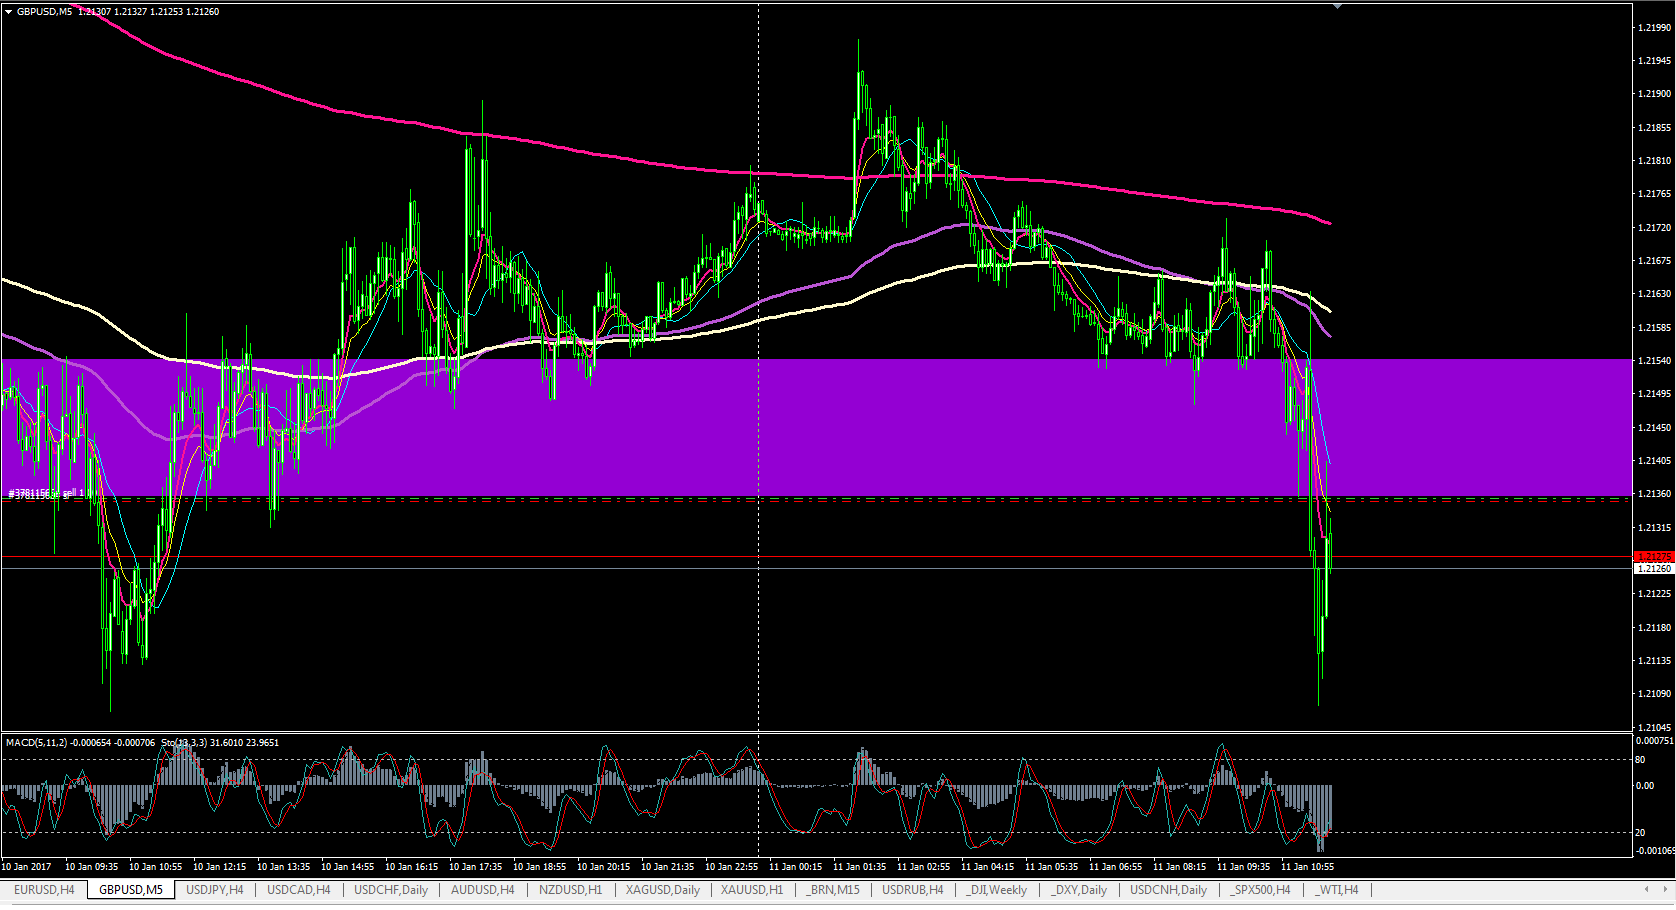Click the GBPUSD,M5 chart title text
Image resolution: width=1676 pixels, height=910 pixels.
pyautogui.click(x=44, y=12)
